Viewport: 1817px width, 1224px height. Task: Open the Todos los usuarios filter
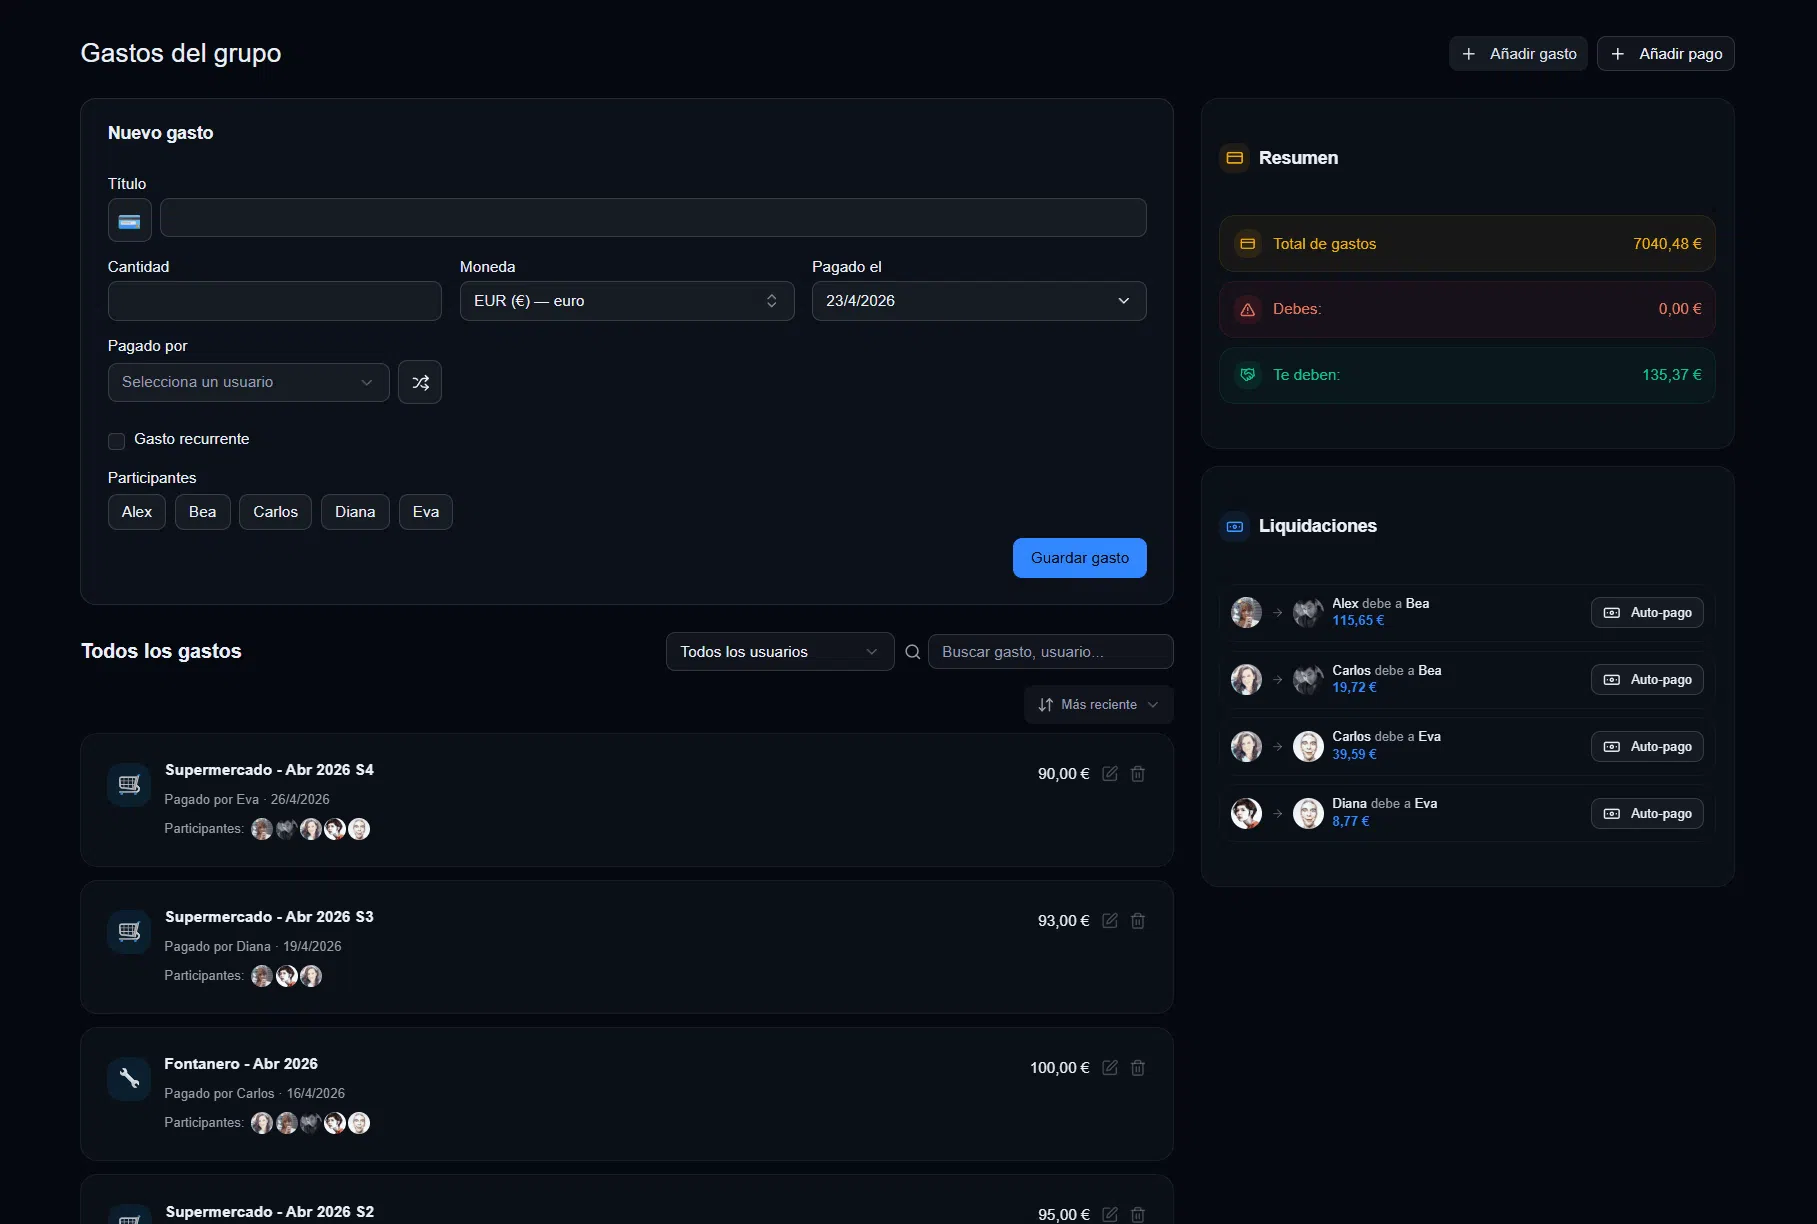pos(780,652)
